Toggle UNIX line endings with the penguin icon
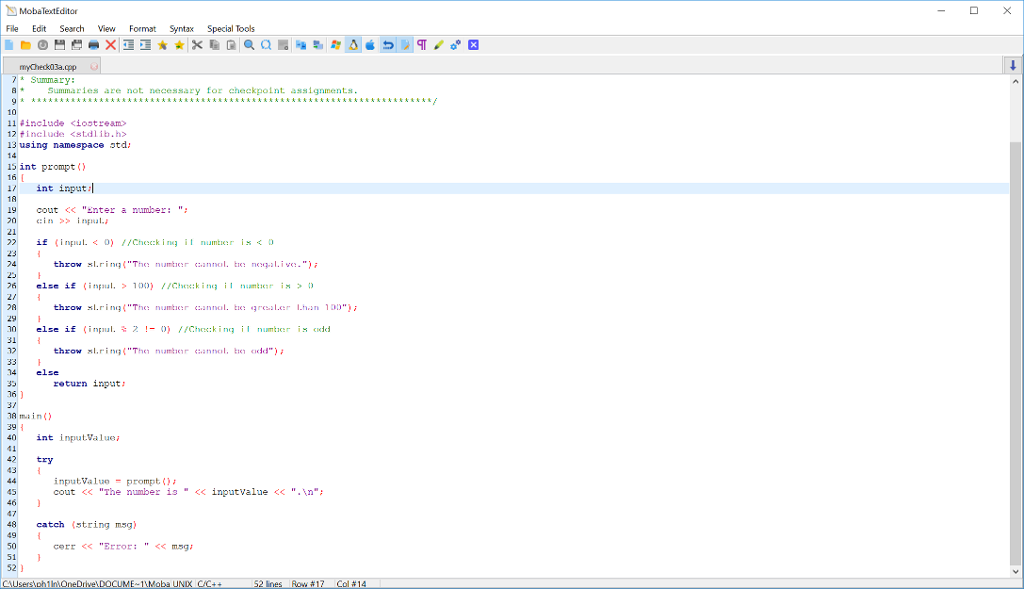 pos(353,44)
